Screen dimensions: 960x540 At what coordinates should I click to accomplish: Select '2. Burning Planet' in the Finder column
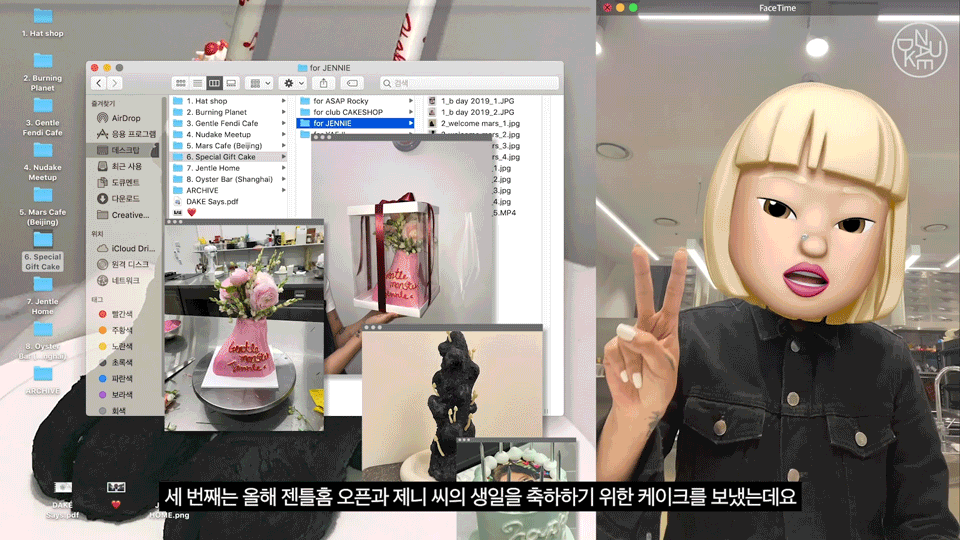[x=228, y=112]
